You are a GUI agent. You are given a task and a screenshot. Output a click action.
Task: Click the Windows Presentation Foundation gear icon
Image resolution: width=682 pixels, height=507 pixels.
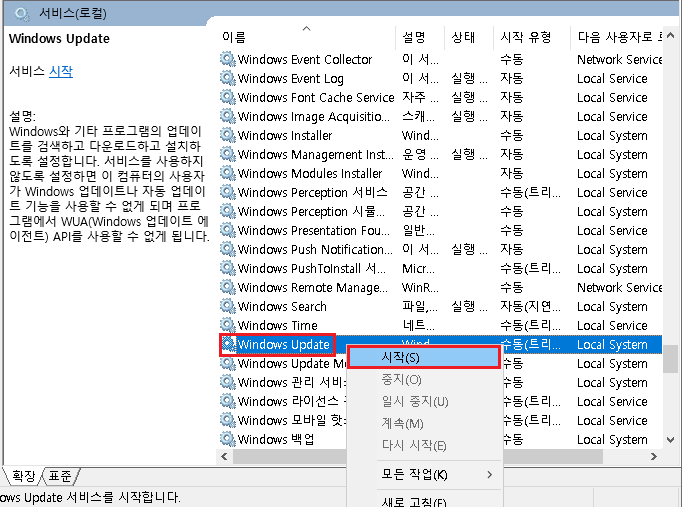(227, 230)
